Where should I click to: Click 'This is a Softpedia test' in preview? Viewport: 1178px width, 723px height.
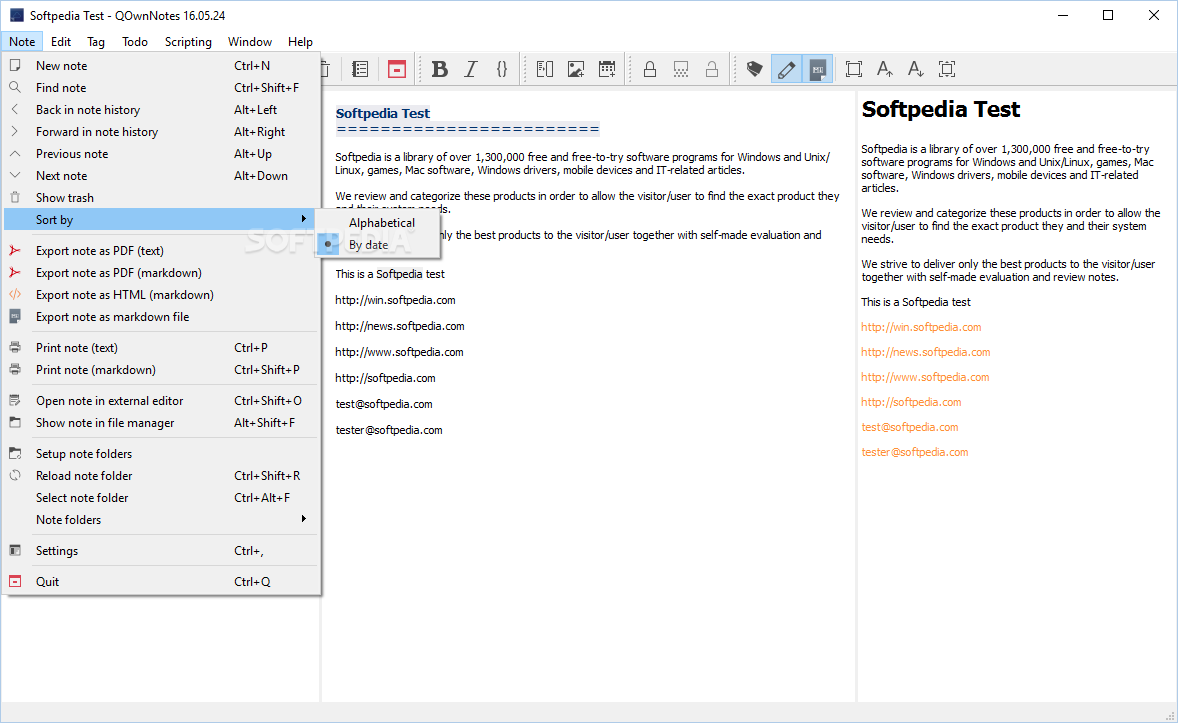pos(916,302)
